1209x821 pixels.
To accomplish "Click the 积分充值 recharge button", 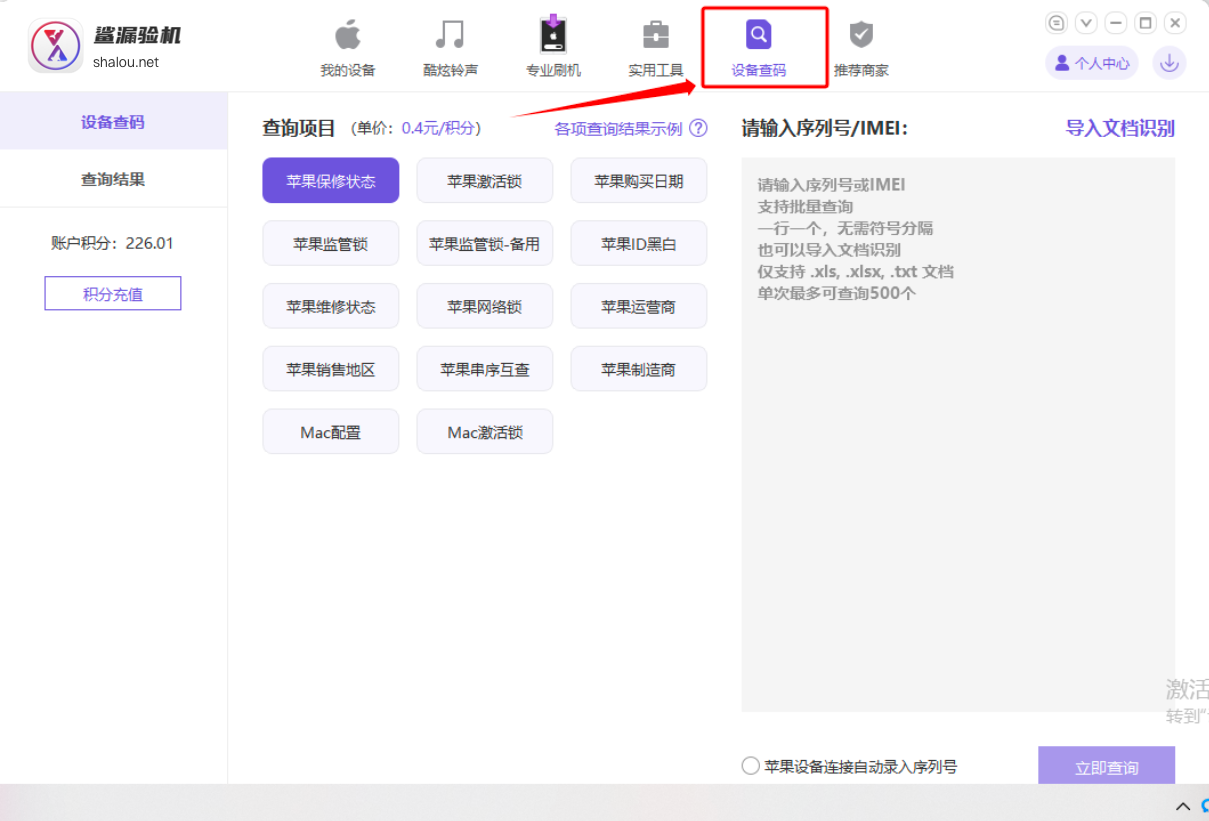I will (112, 293).
